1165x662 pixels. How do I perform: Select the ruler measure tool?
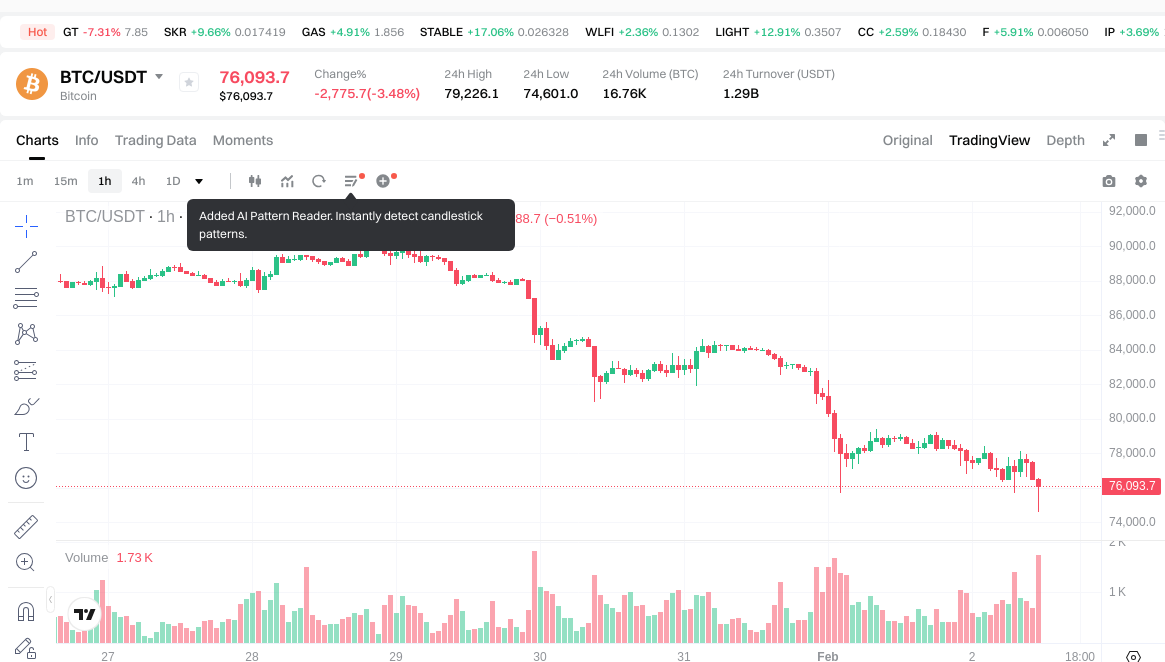[26, 526]
